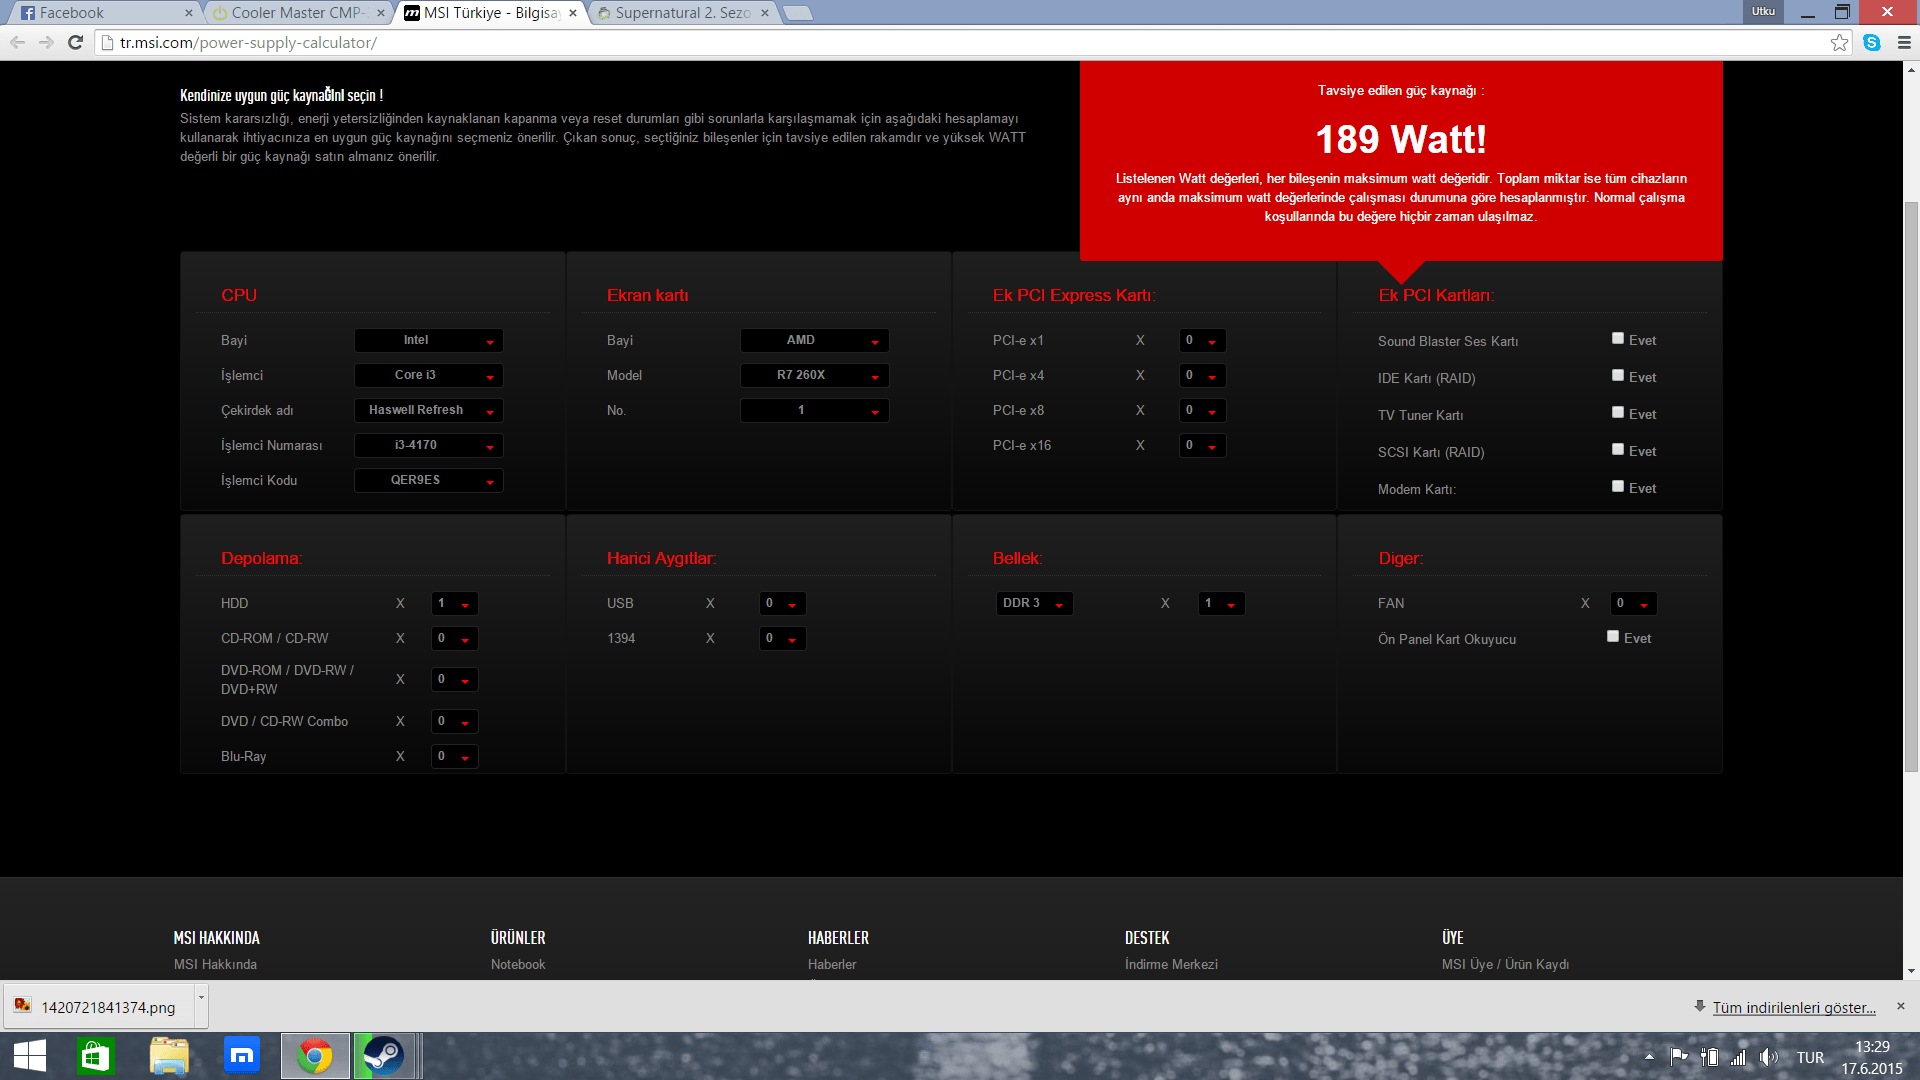The height and width of the screenshot is (1080, 1920).
Task: Open the Skype extension icon
Action: pos(1872,42)
